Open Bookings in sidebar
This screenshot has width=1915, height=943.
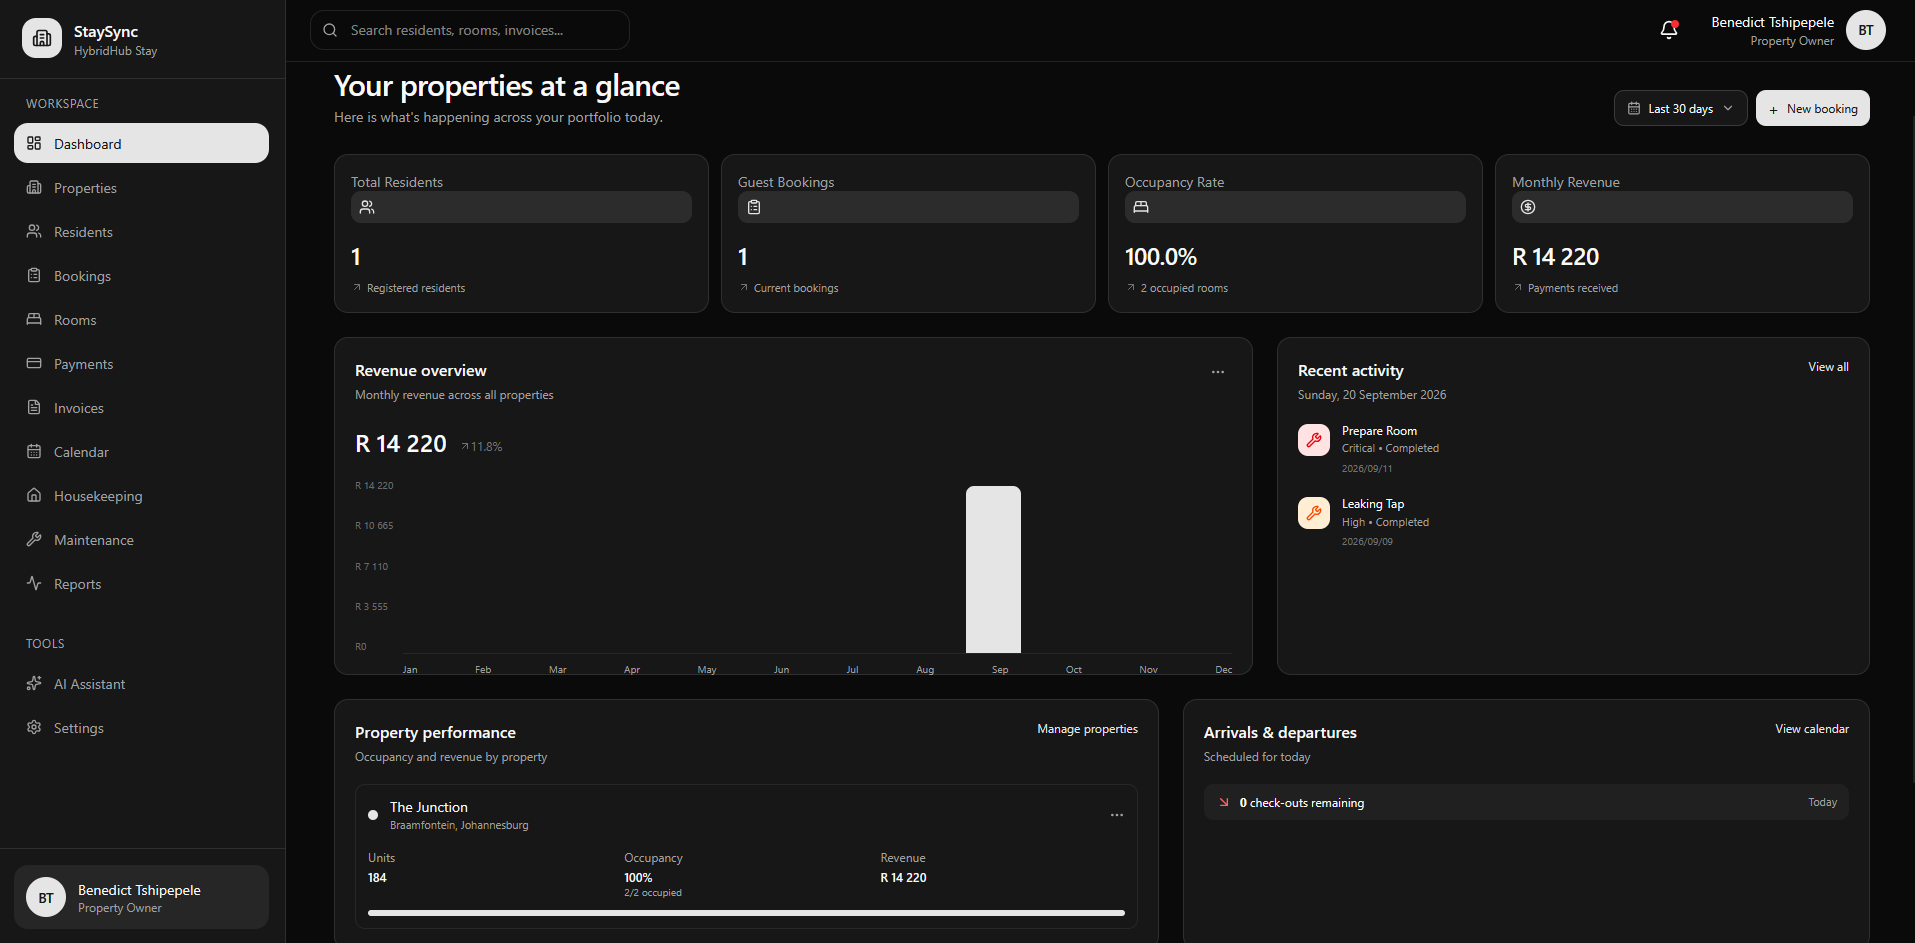141,276
